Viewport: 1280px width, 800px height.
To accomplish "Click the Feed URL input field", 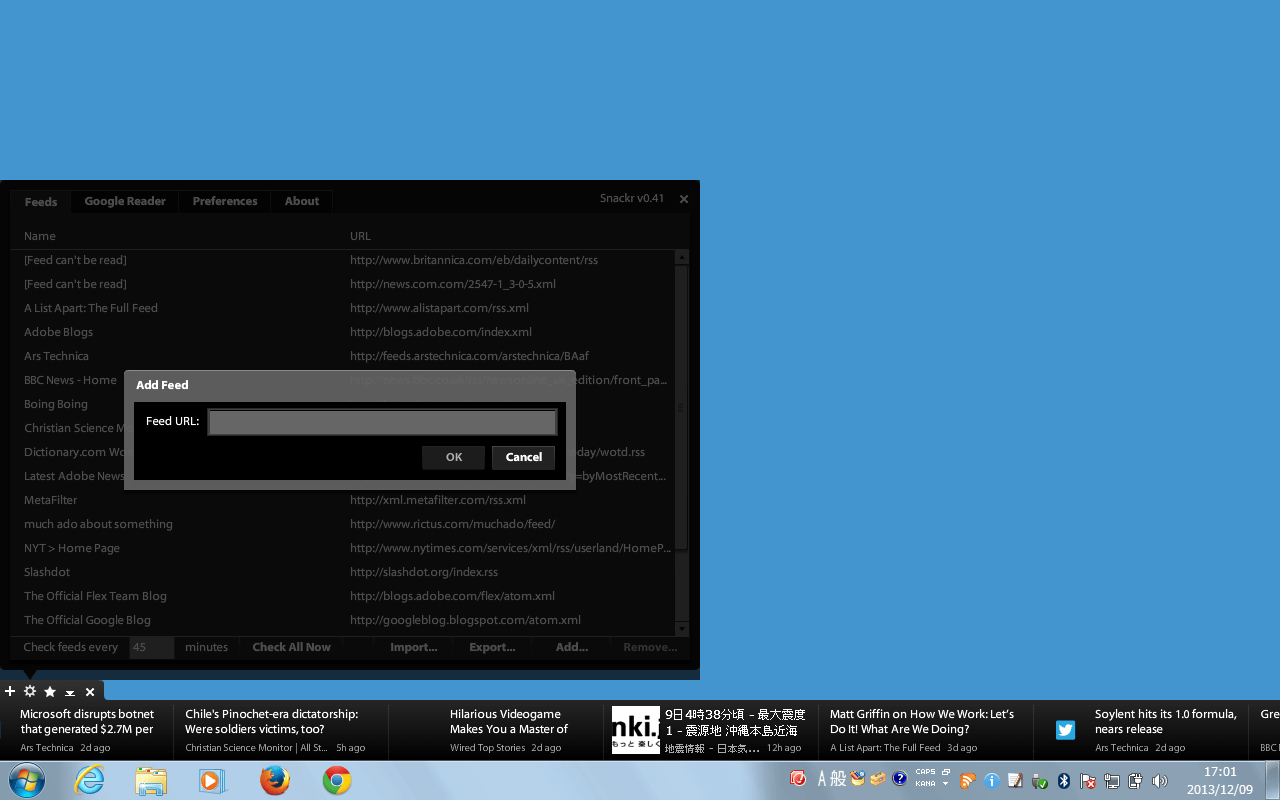I will [382, 422].
